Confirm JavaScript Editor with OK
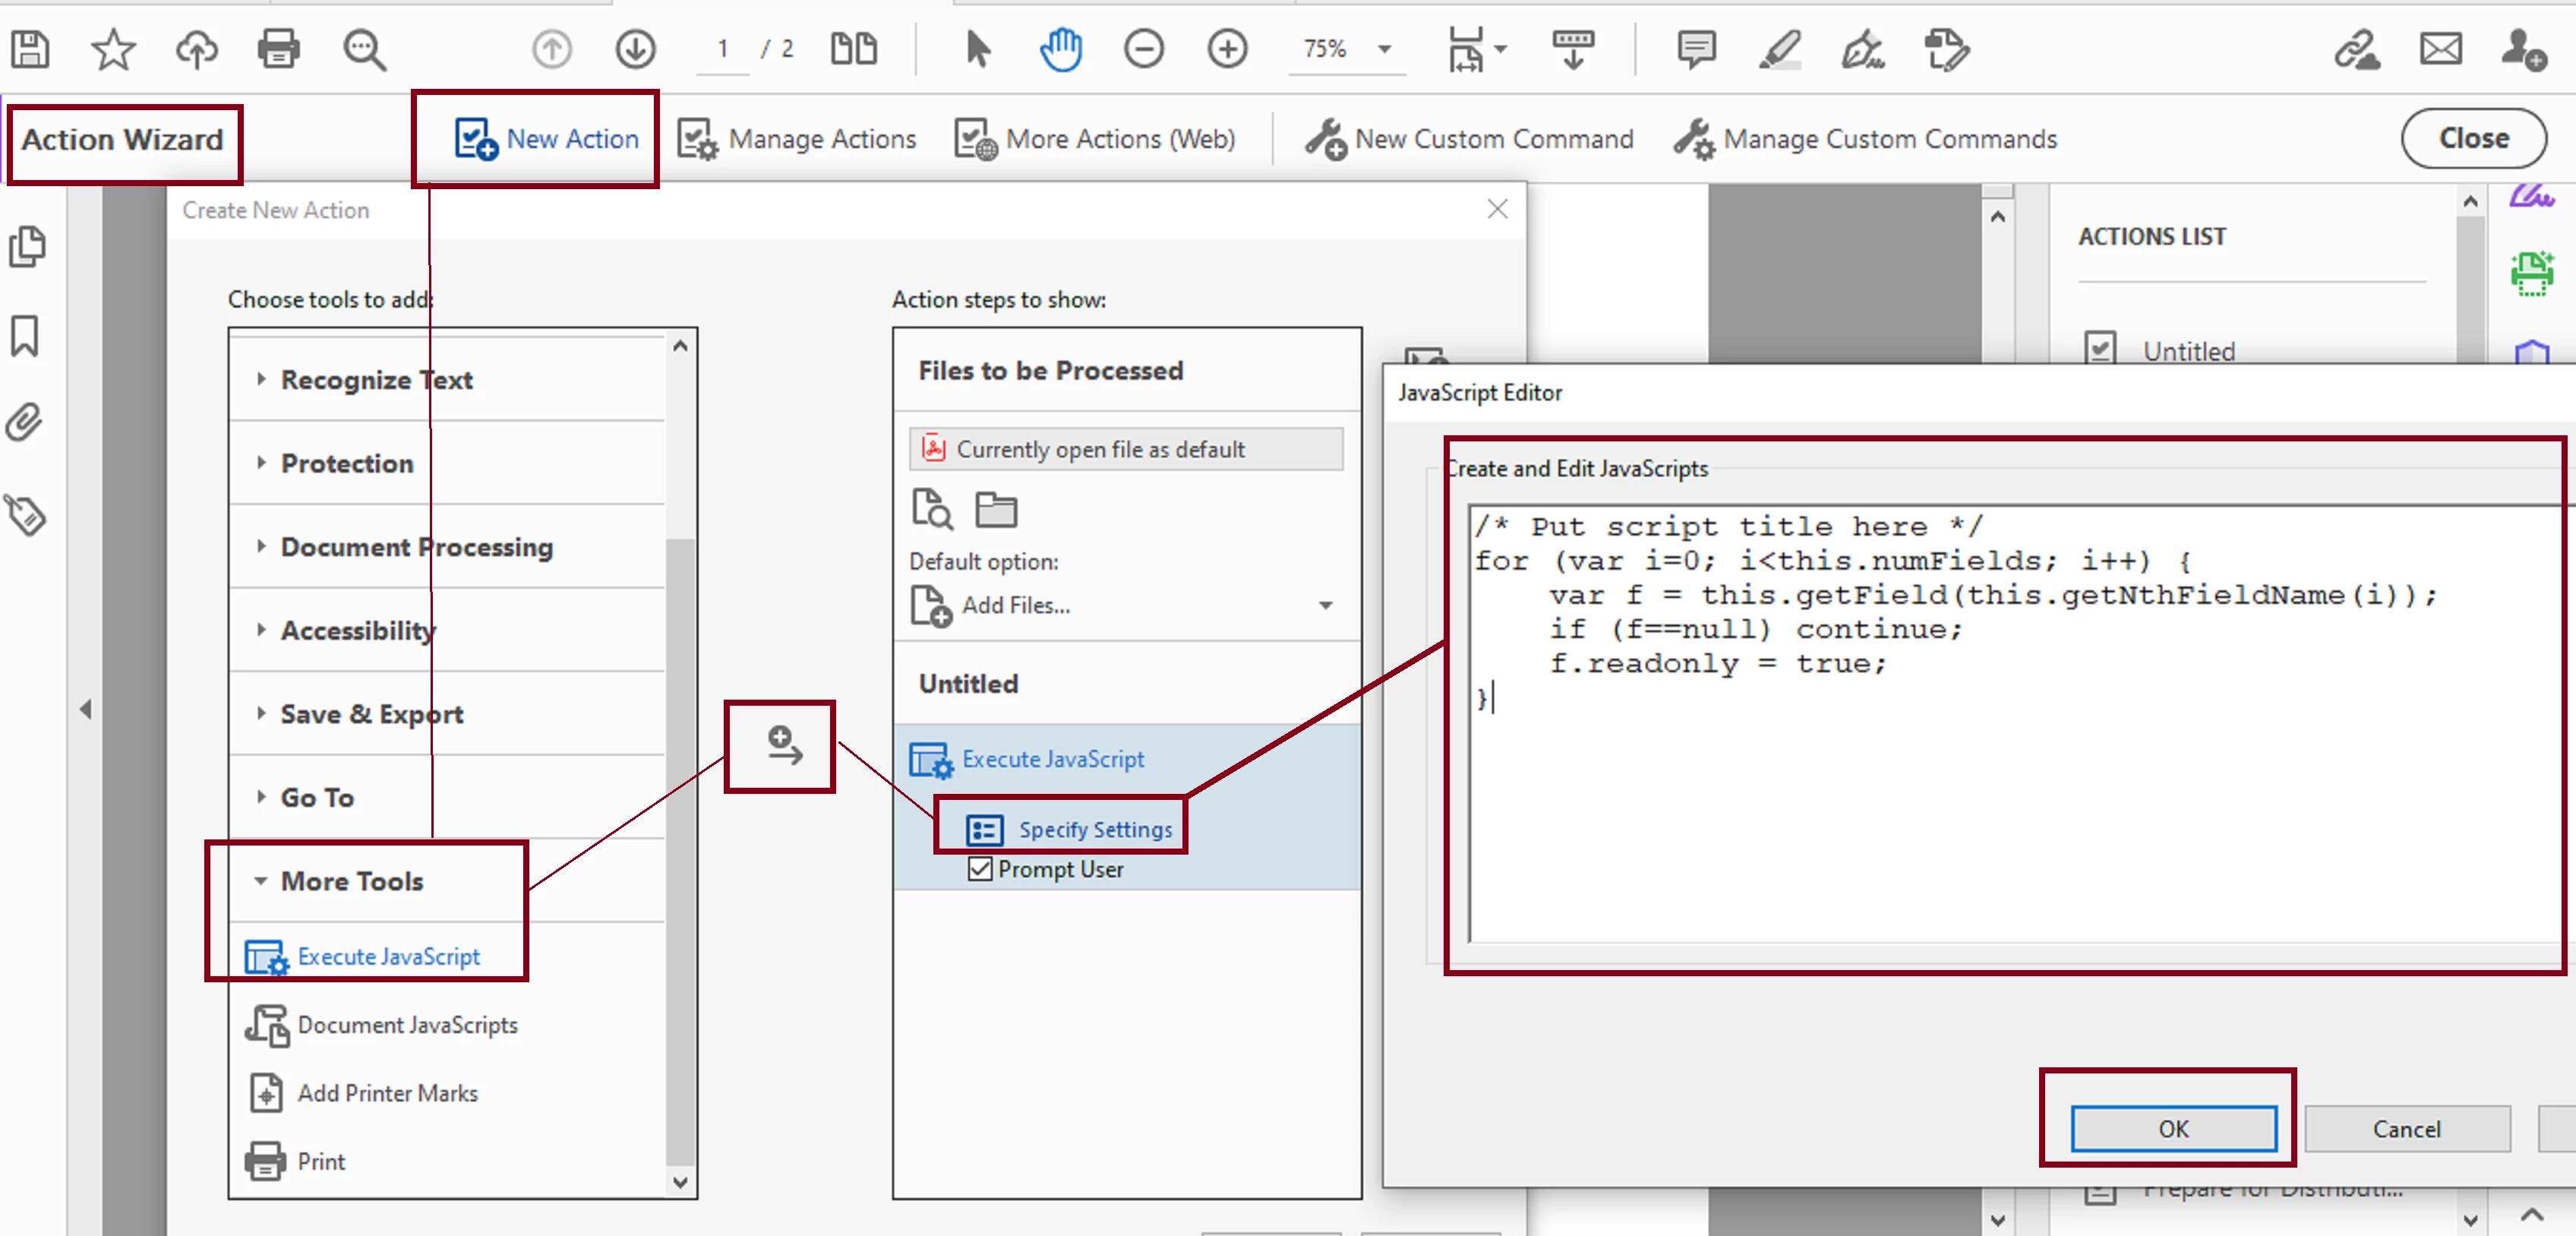 pos(2173,1129)
